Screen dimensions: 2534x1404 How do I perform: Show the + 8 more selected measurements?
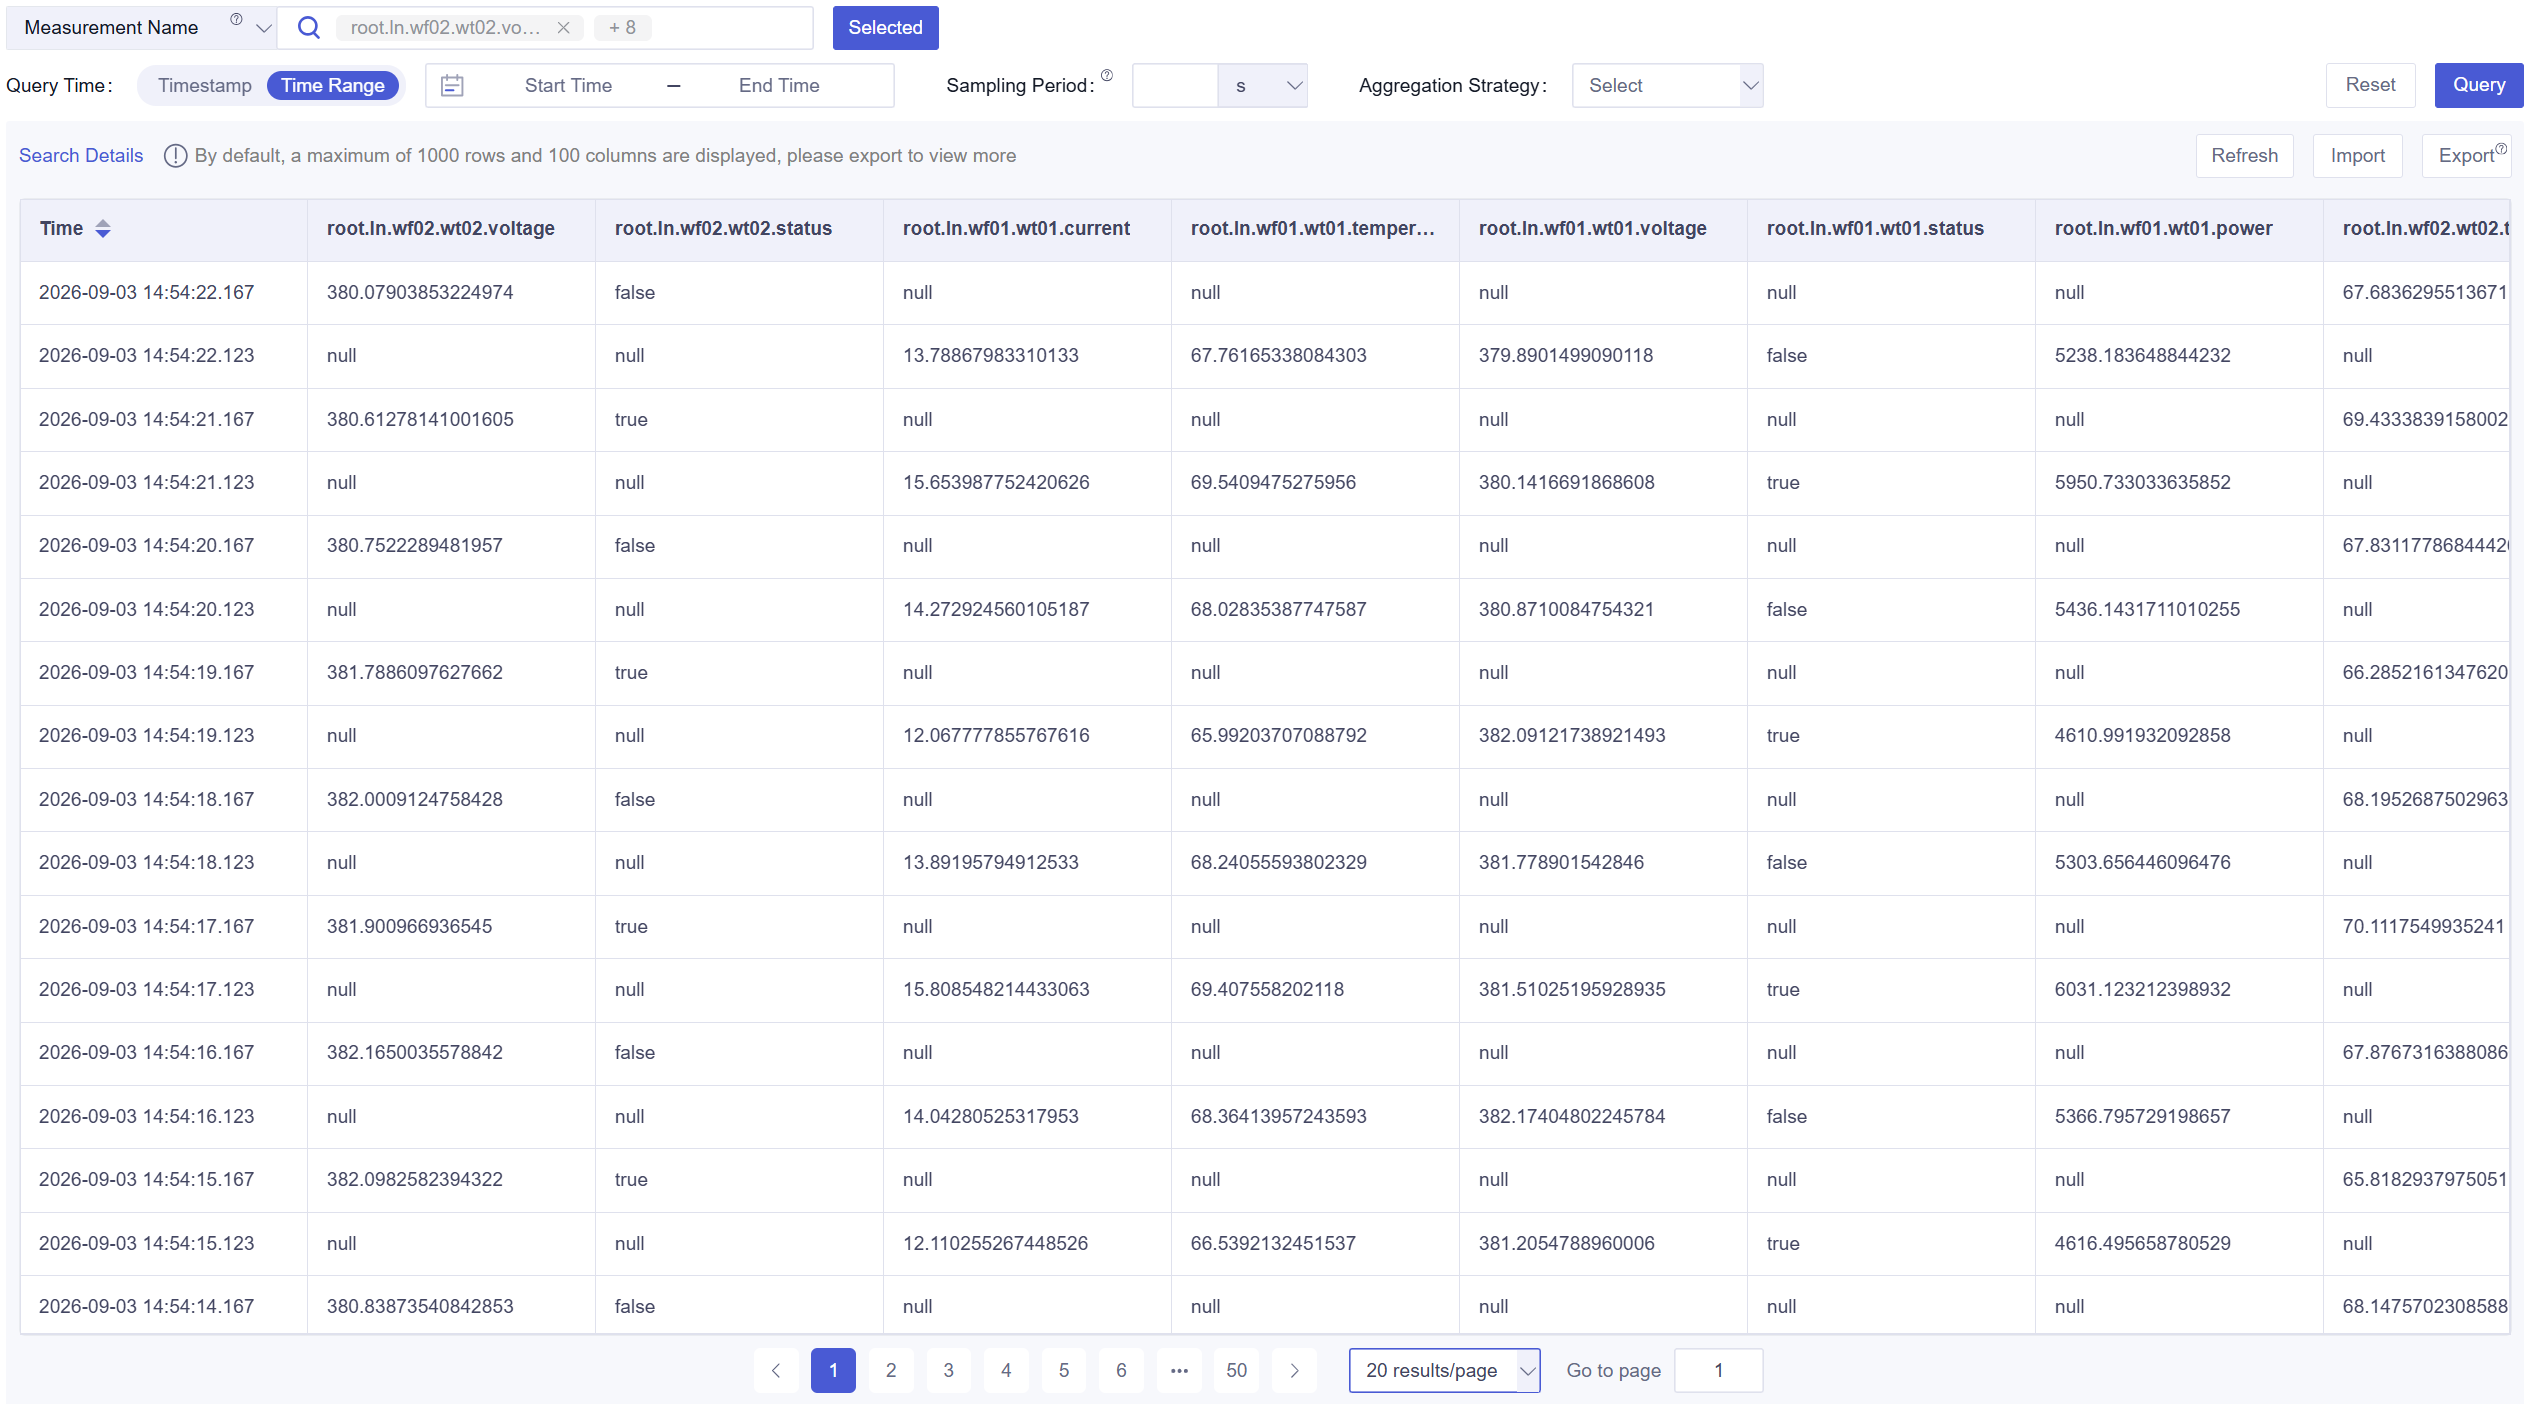coord(622,28)
